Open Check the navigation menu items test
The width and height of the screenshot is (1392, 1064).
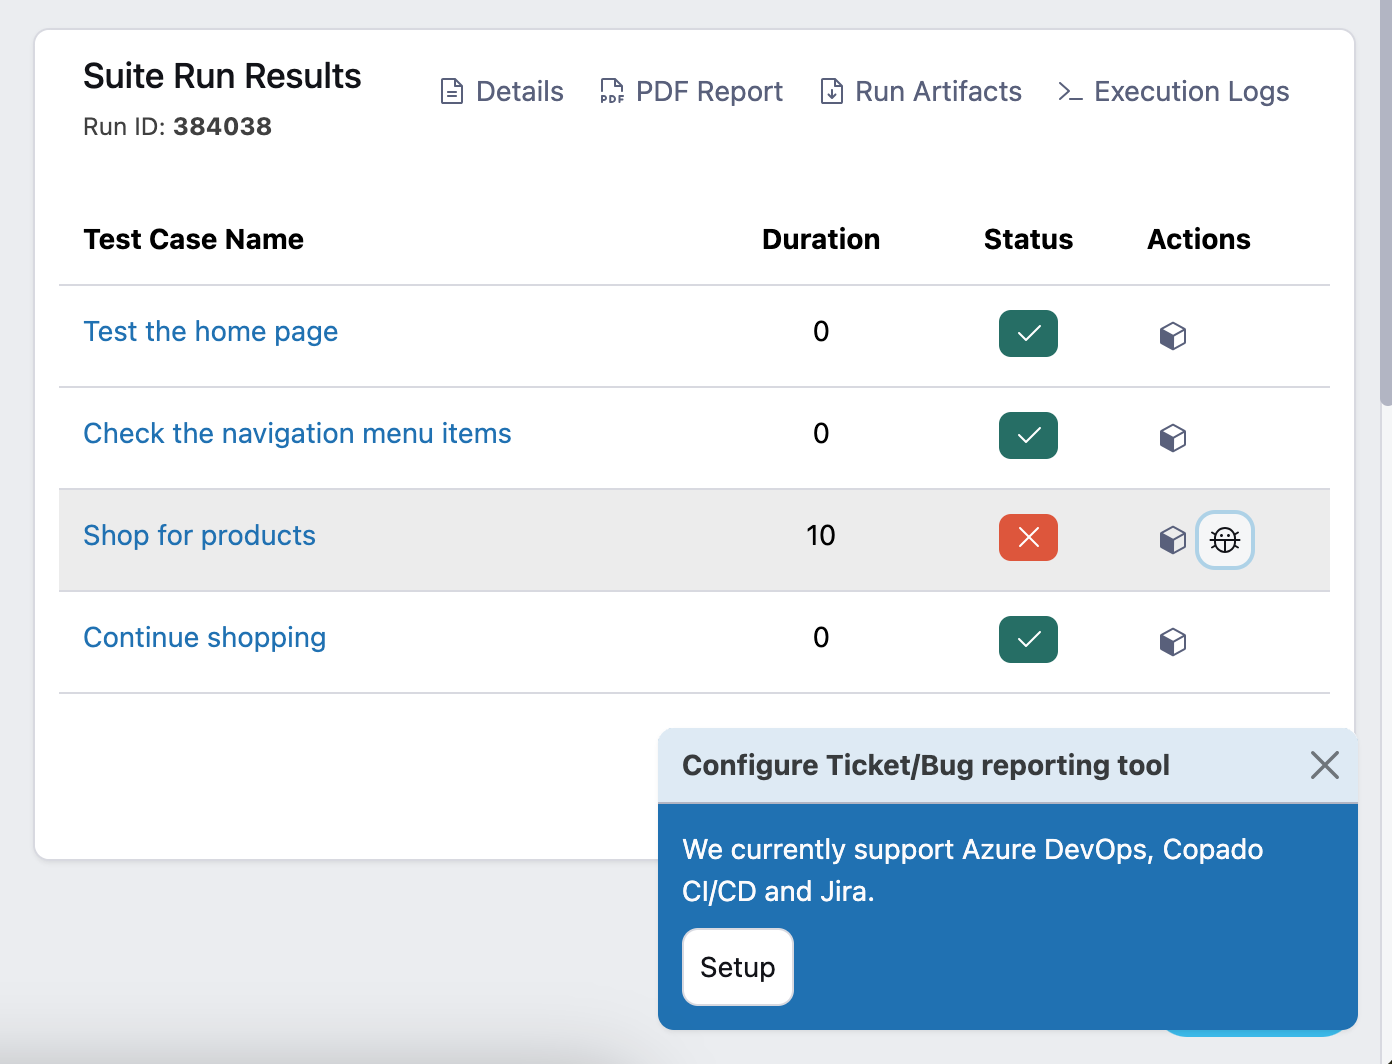[297, 434]
